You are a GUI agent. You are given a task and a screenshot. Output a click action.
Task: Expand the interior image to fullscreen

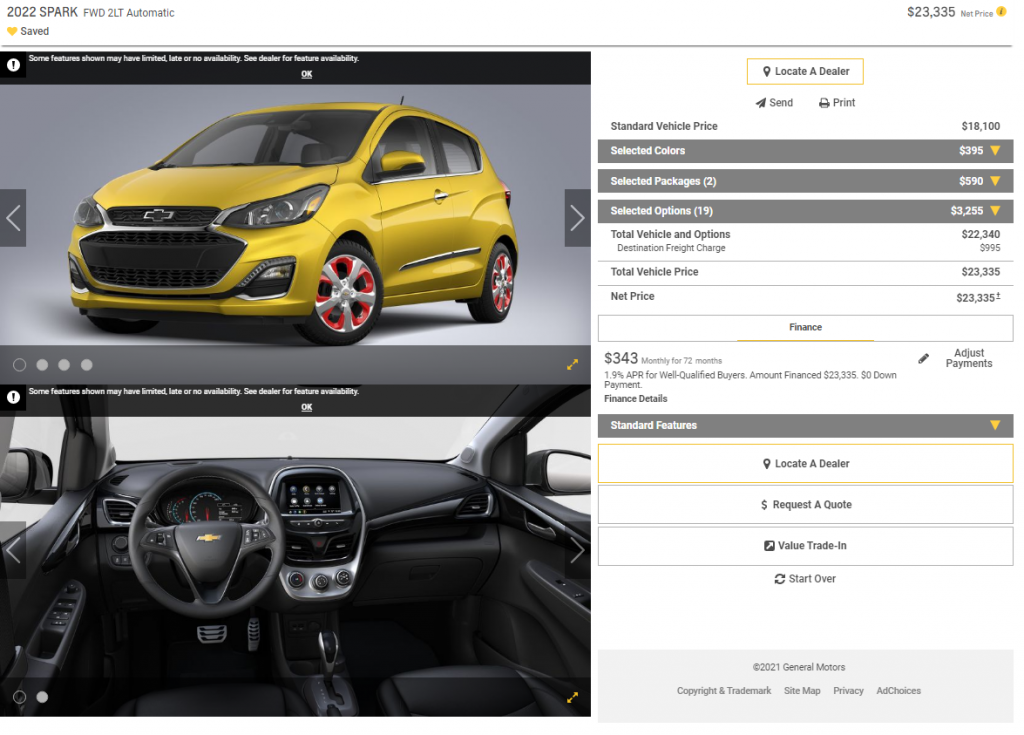[x=572, y=697]
